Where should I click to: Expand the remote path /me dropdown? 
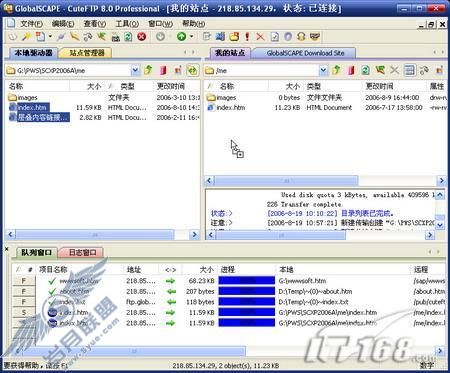pos(323,70)
